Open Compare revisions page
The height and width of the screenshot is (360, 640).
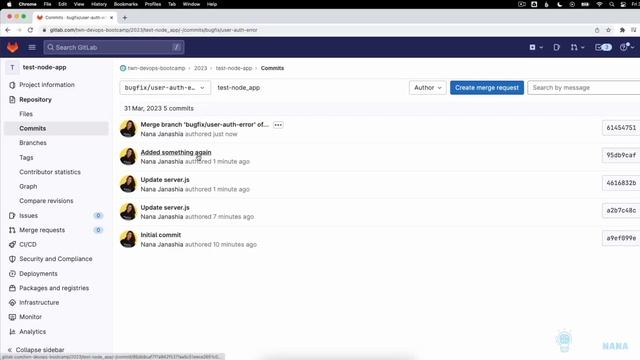point(46,201)
